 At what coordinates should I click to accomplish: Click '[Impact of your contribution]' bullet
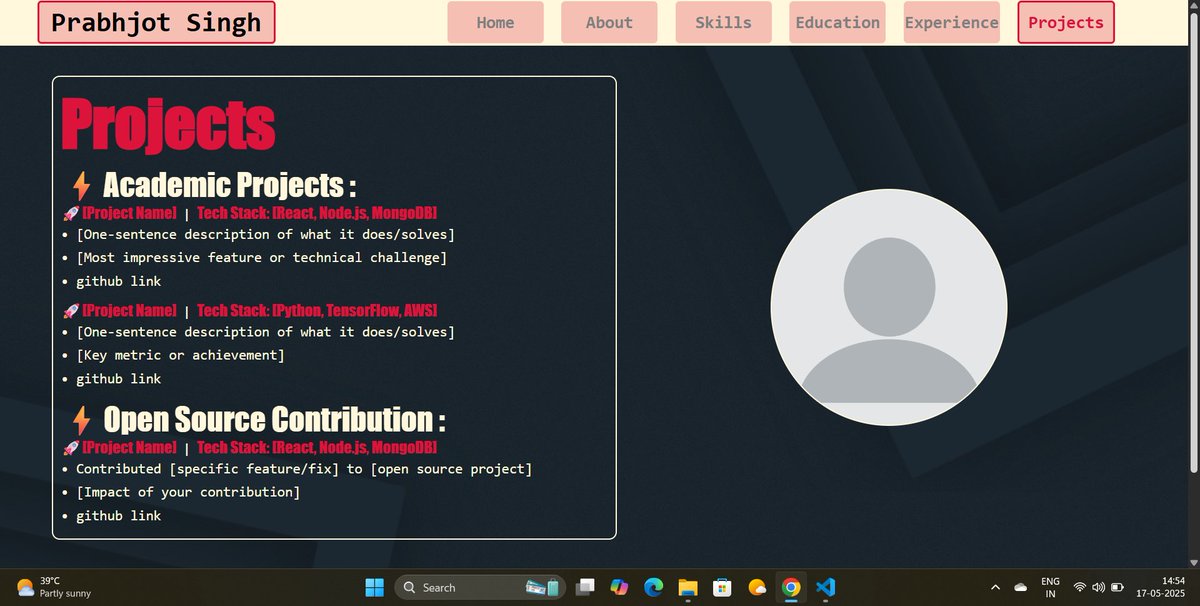click(188, 492)
